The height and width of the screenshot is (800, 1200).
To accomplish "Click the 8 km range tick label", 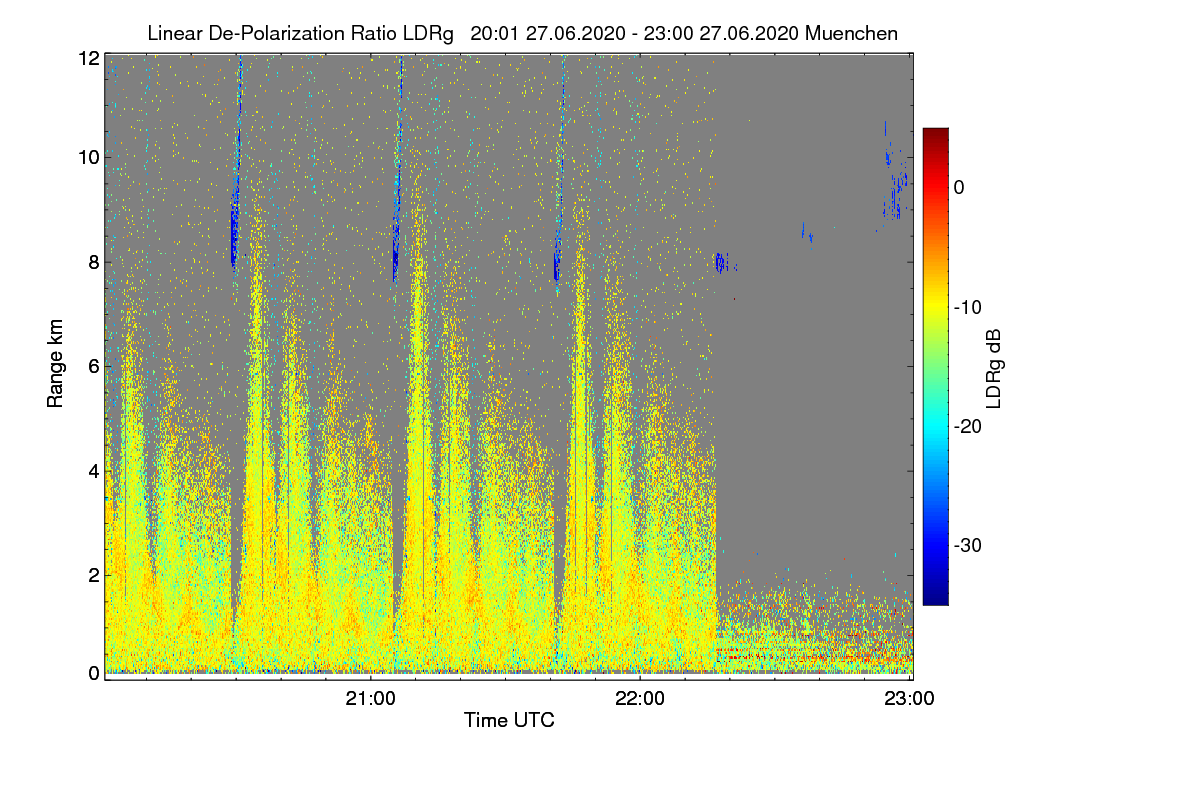I will click(94, 262).
